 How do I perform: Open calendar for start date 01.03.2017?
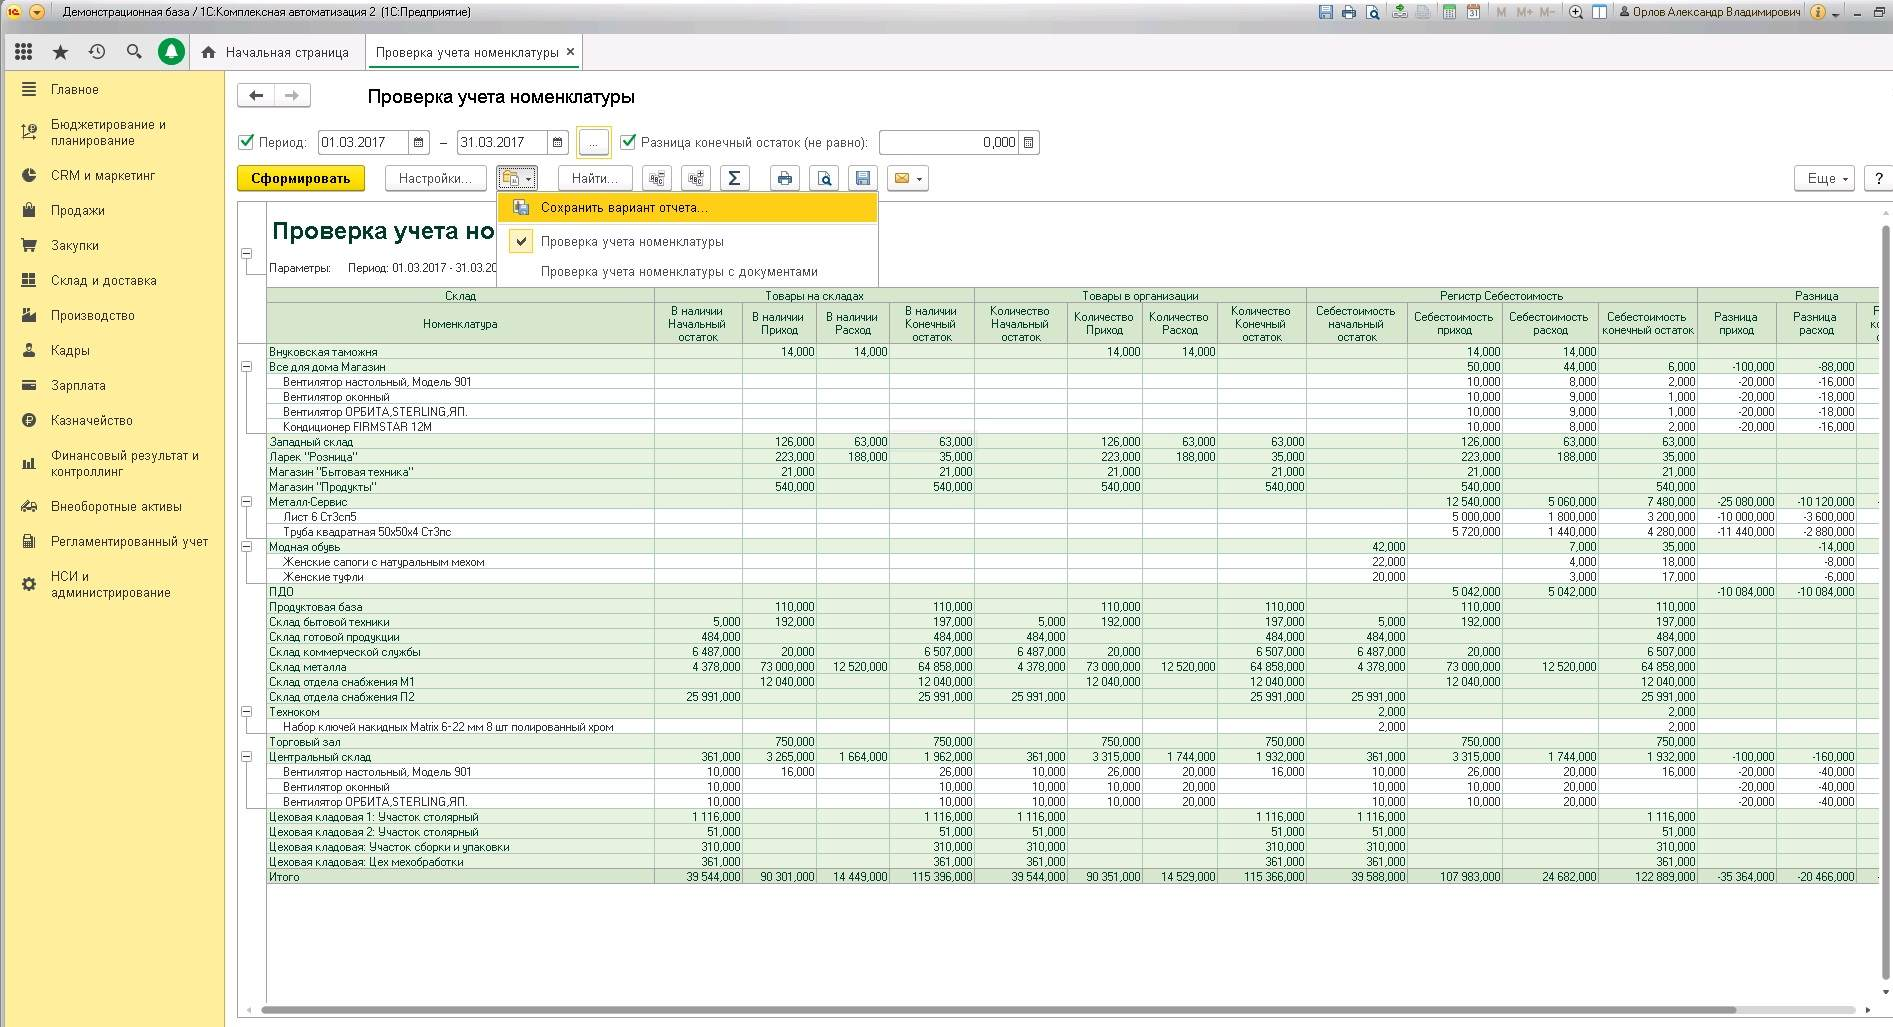click(x=419, y=142)
